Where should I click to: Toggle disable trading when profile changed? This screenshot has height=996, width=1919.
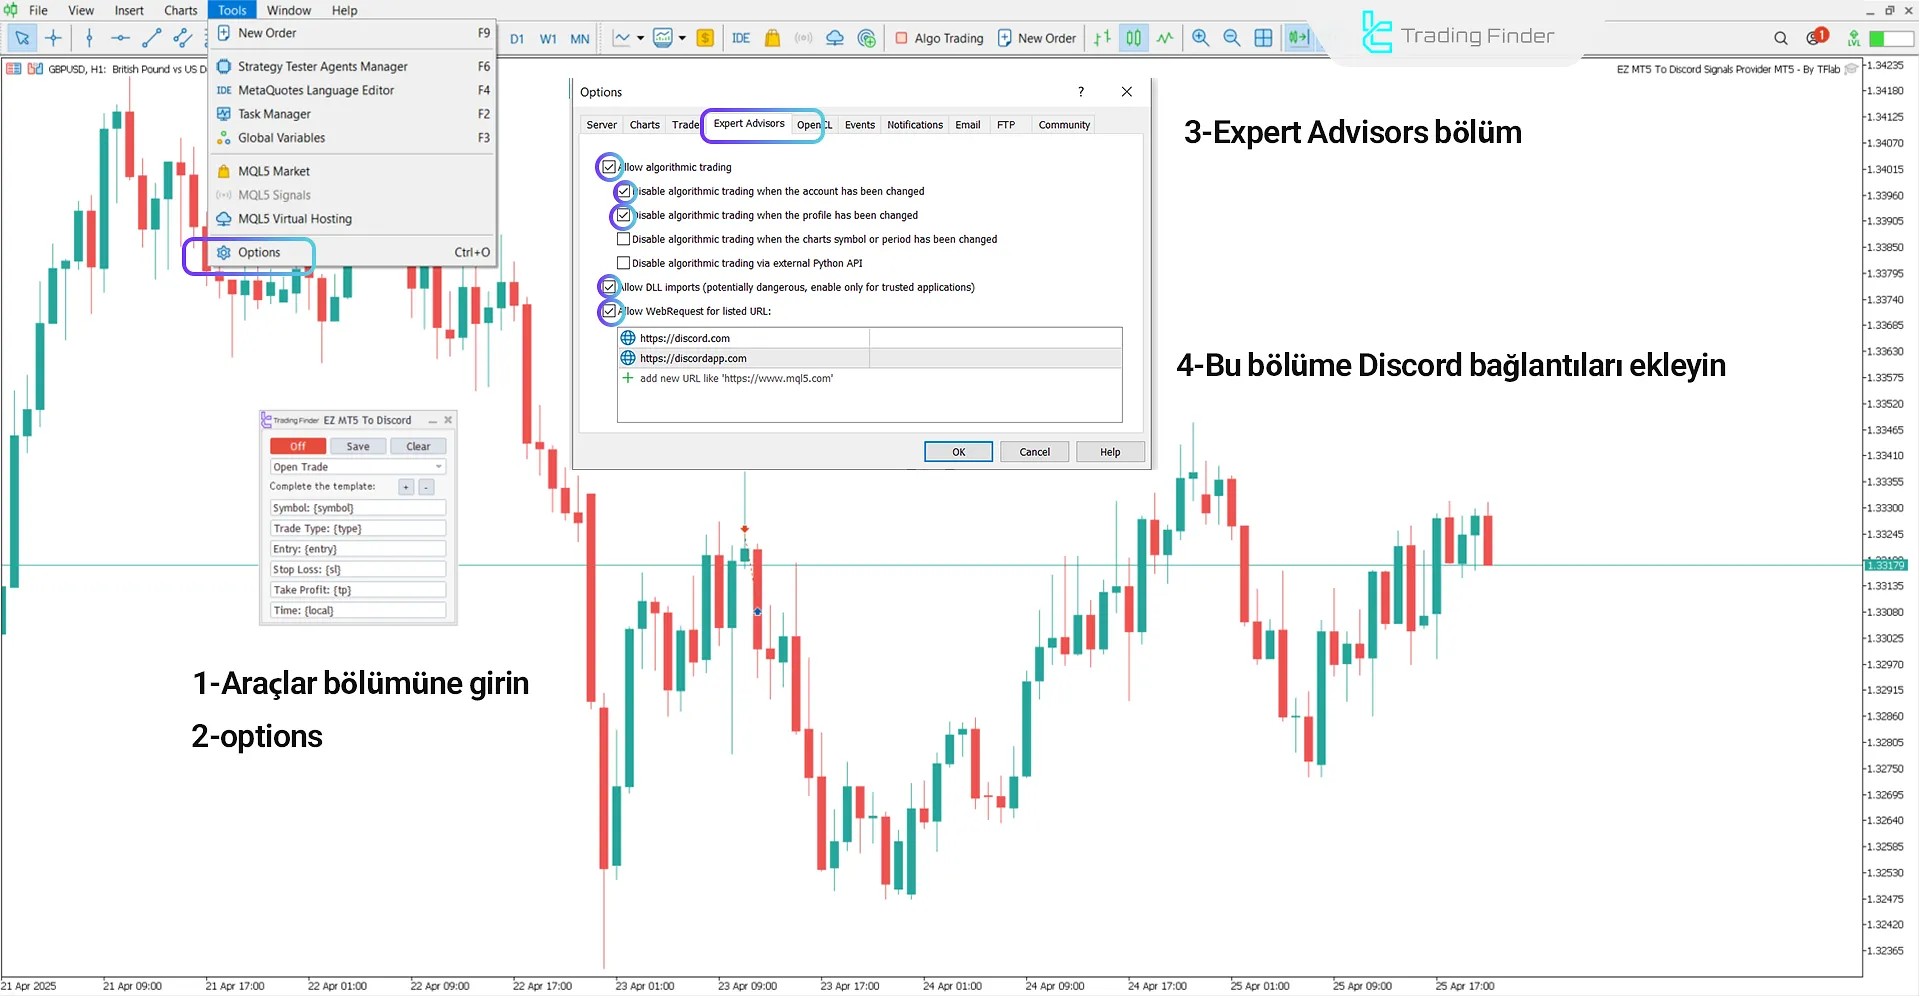click(x=623, y=215)
